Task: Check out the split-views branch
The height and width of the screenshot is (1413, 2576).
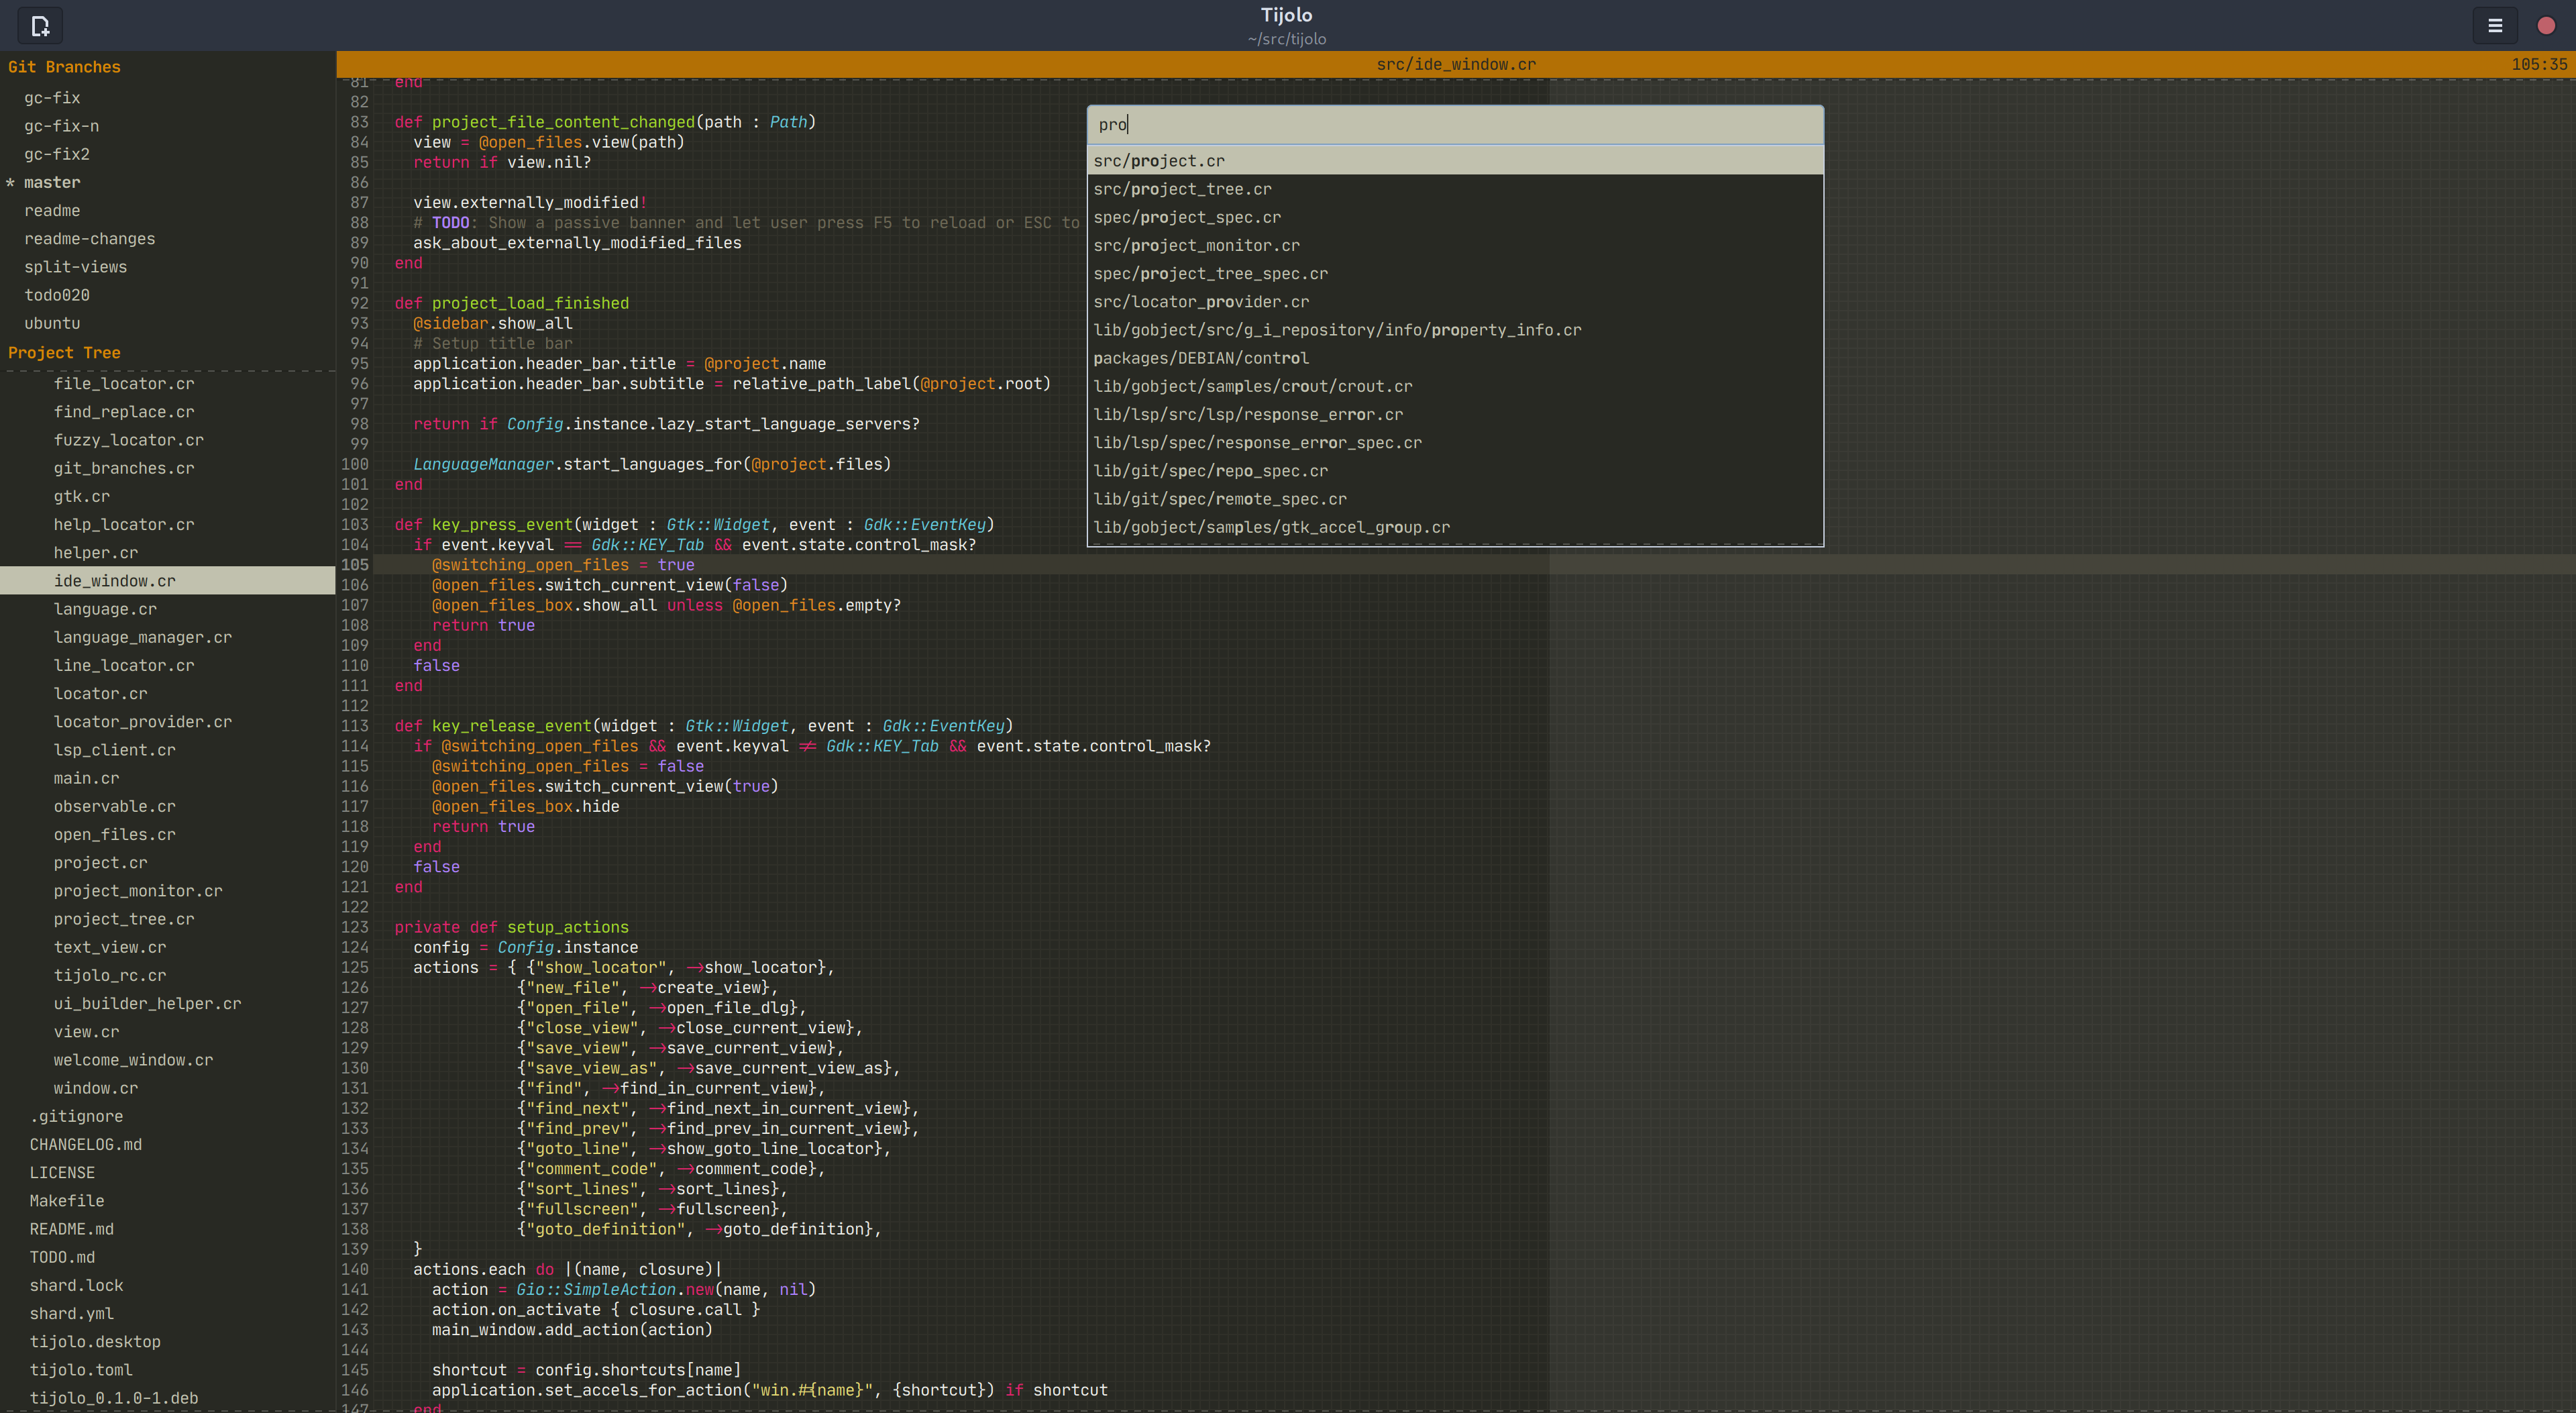Action: [x=75, y=267]
